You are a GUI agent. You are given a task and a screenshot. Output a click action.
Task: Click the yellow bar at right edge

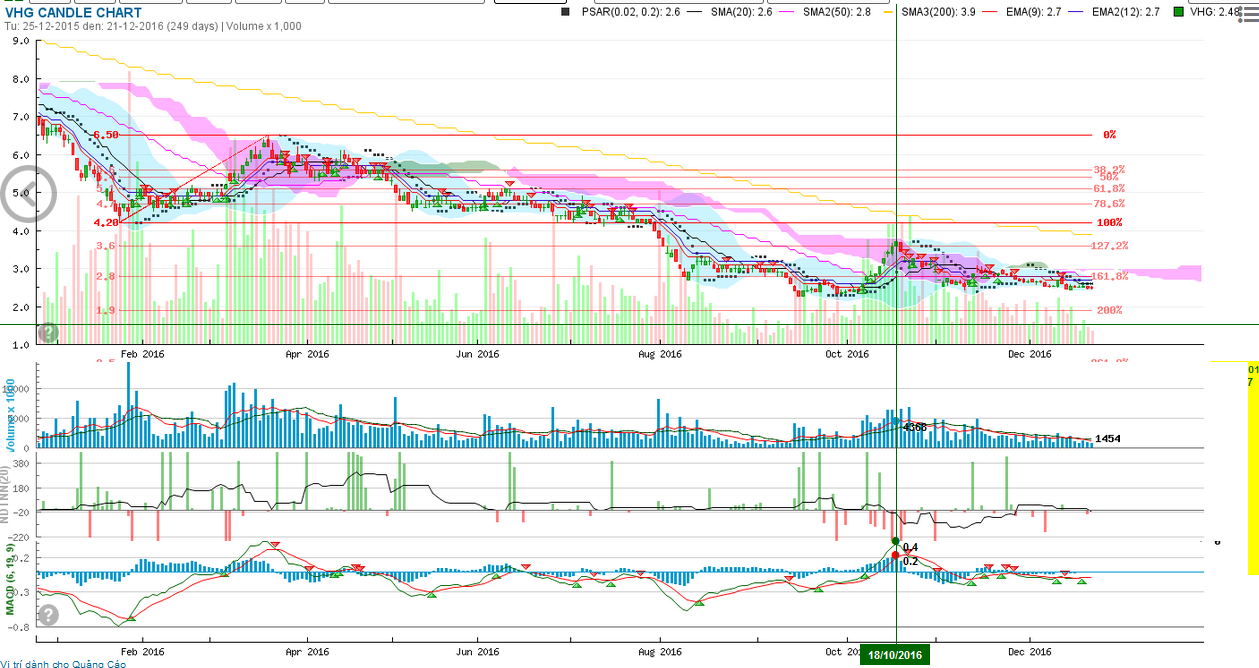(x=1252, y=469)
